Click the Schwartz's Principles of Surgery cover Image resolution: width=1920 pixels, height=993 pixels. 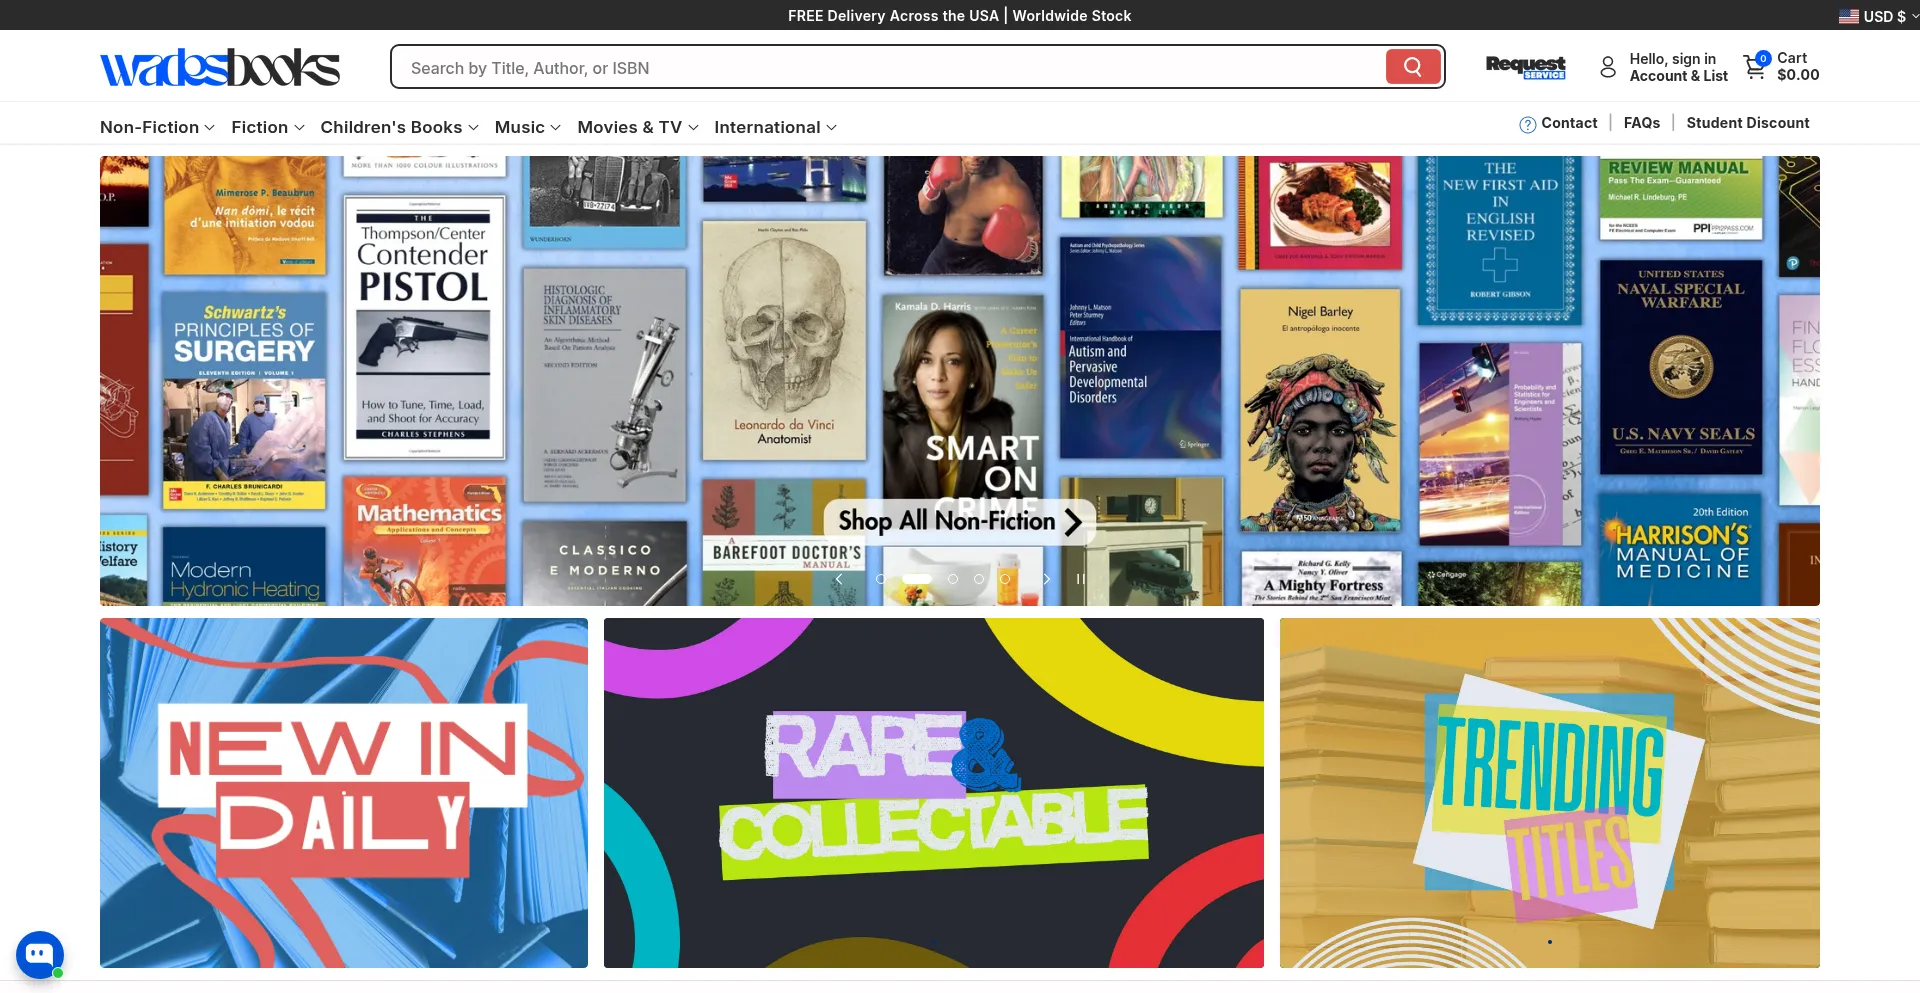(244, 400)
